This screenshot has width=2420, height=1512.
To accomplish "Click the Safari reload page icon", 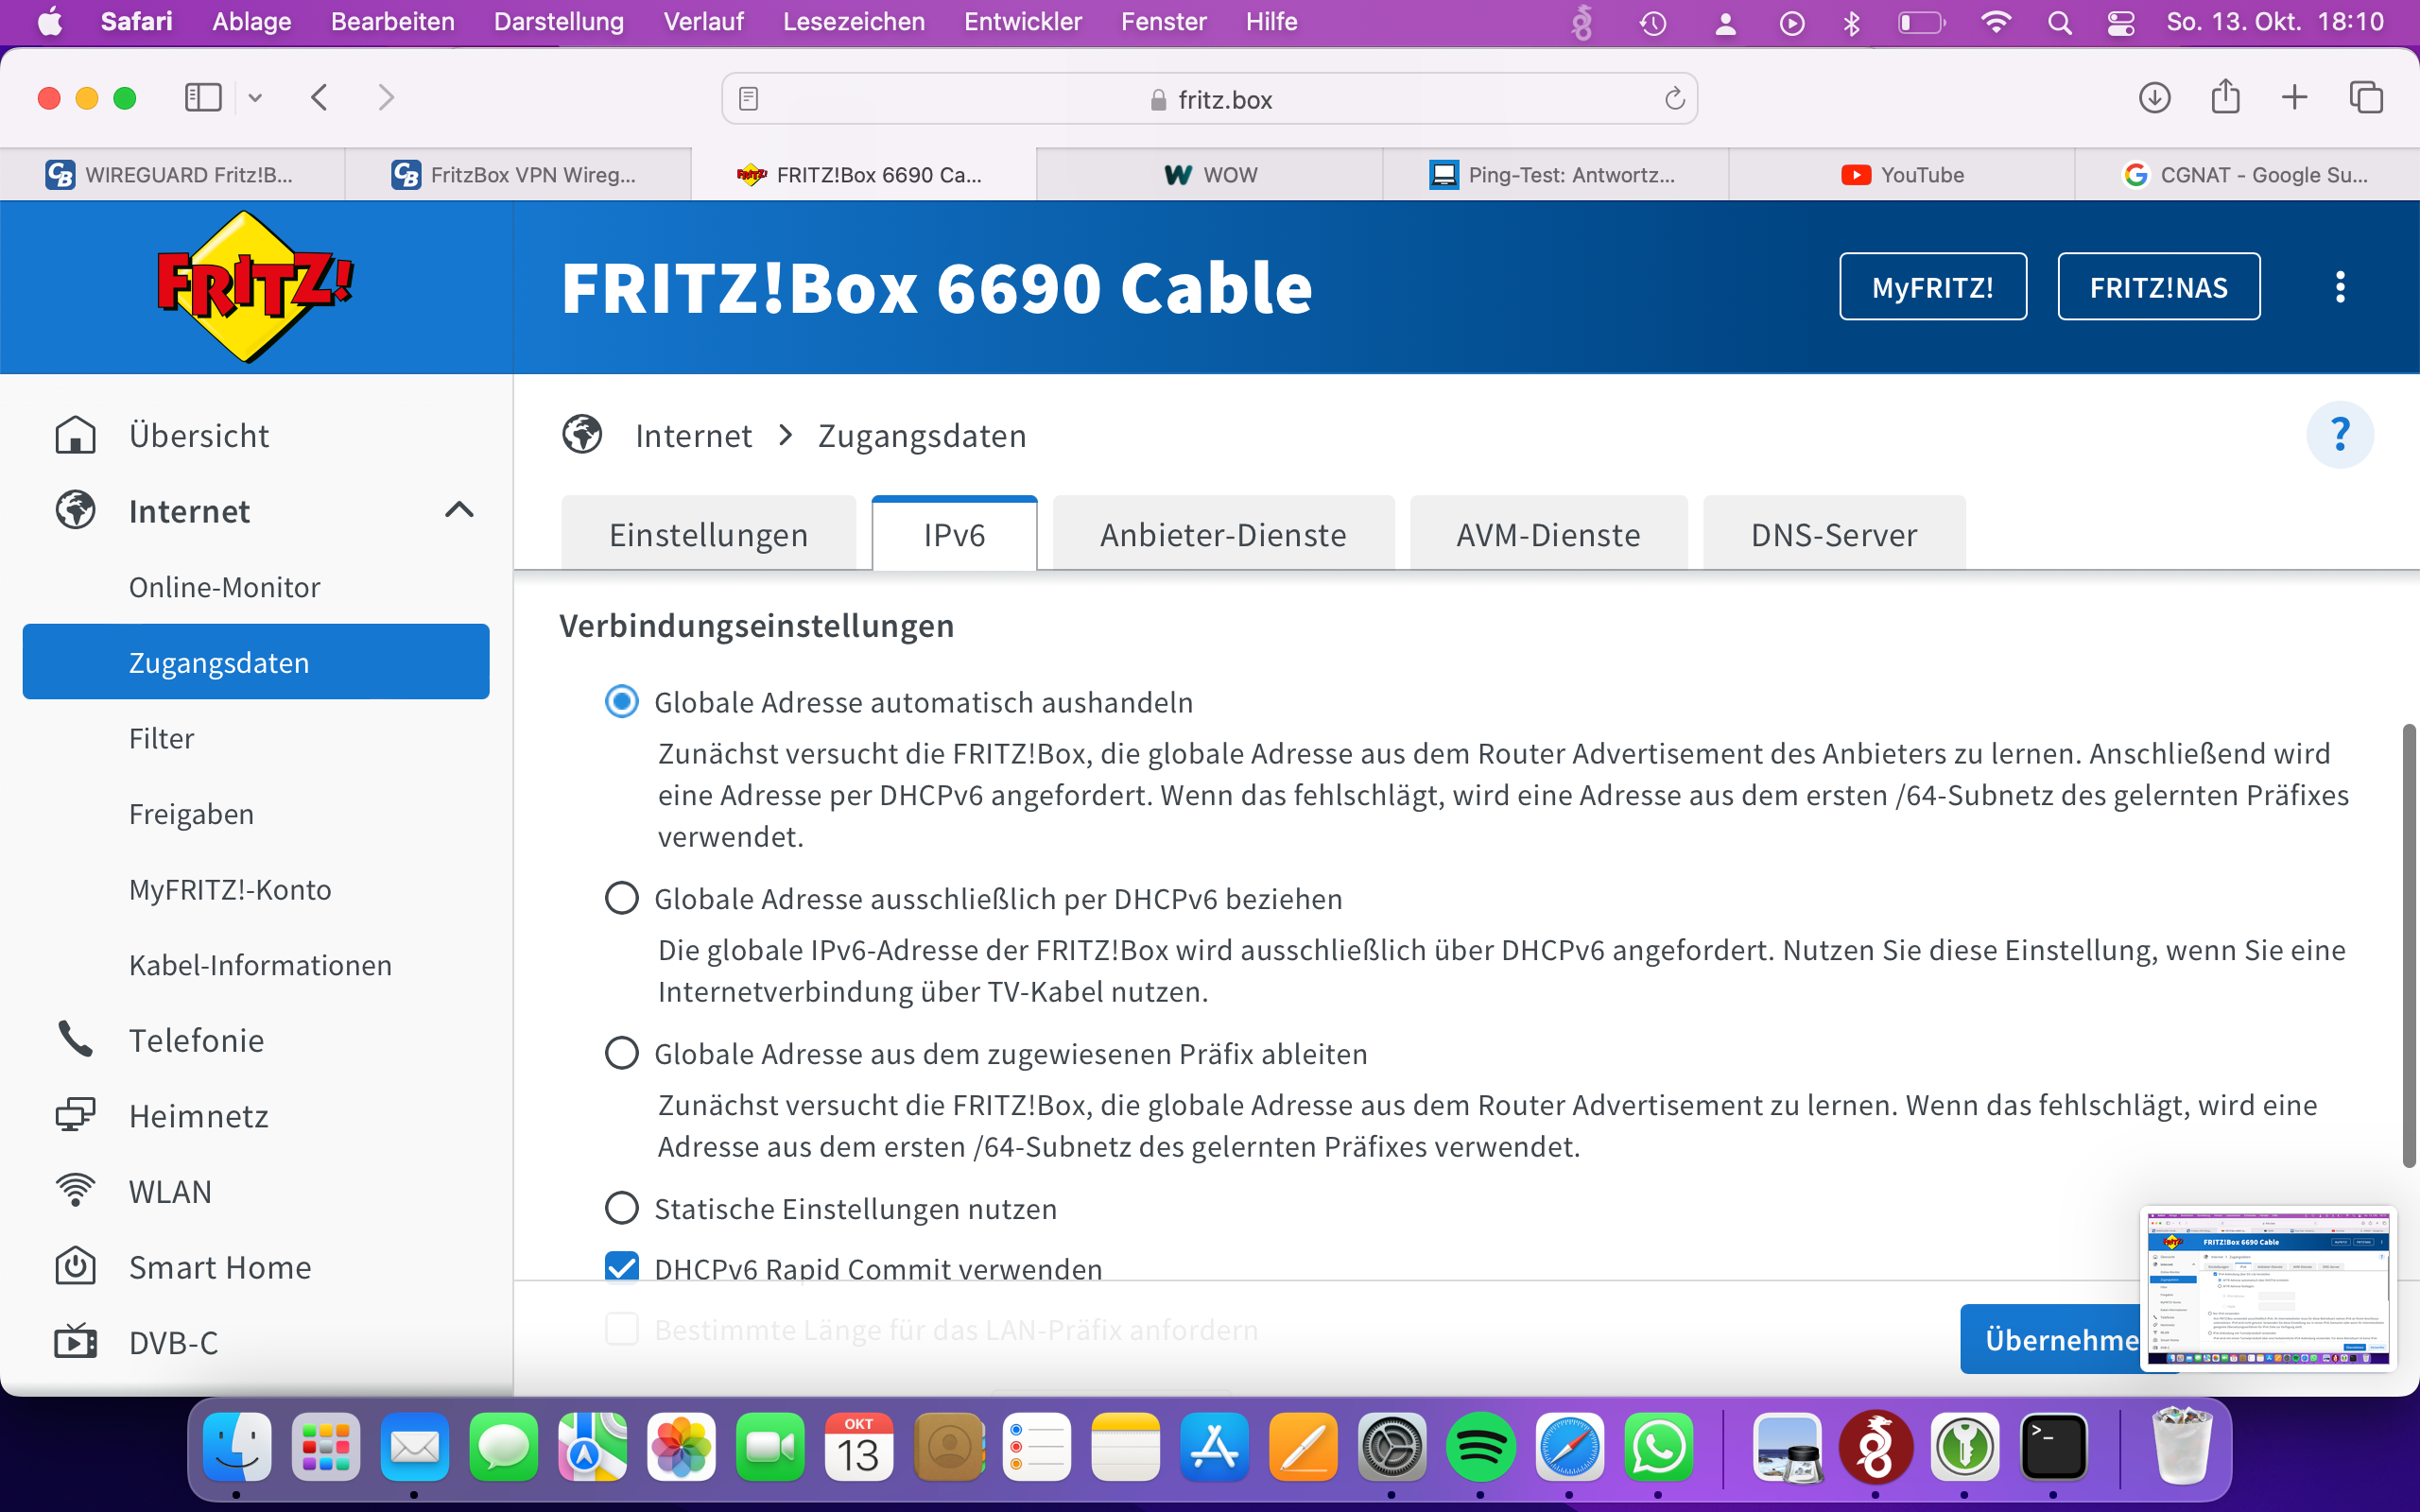I will (1674, 99).
